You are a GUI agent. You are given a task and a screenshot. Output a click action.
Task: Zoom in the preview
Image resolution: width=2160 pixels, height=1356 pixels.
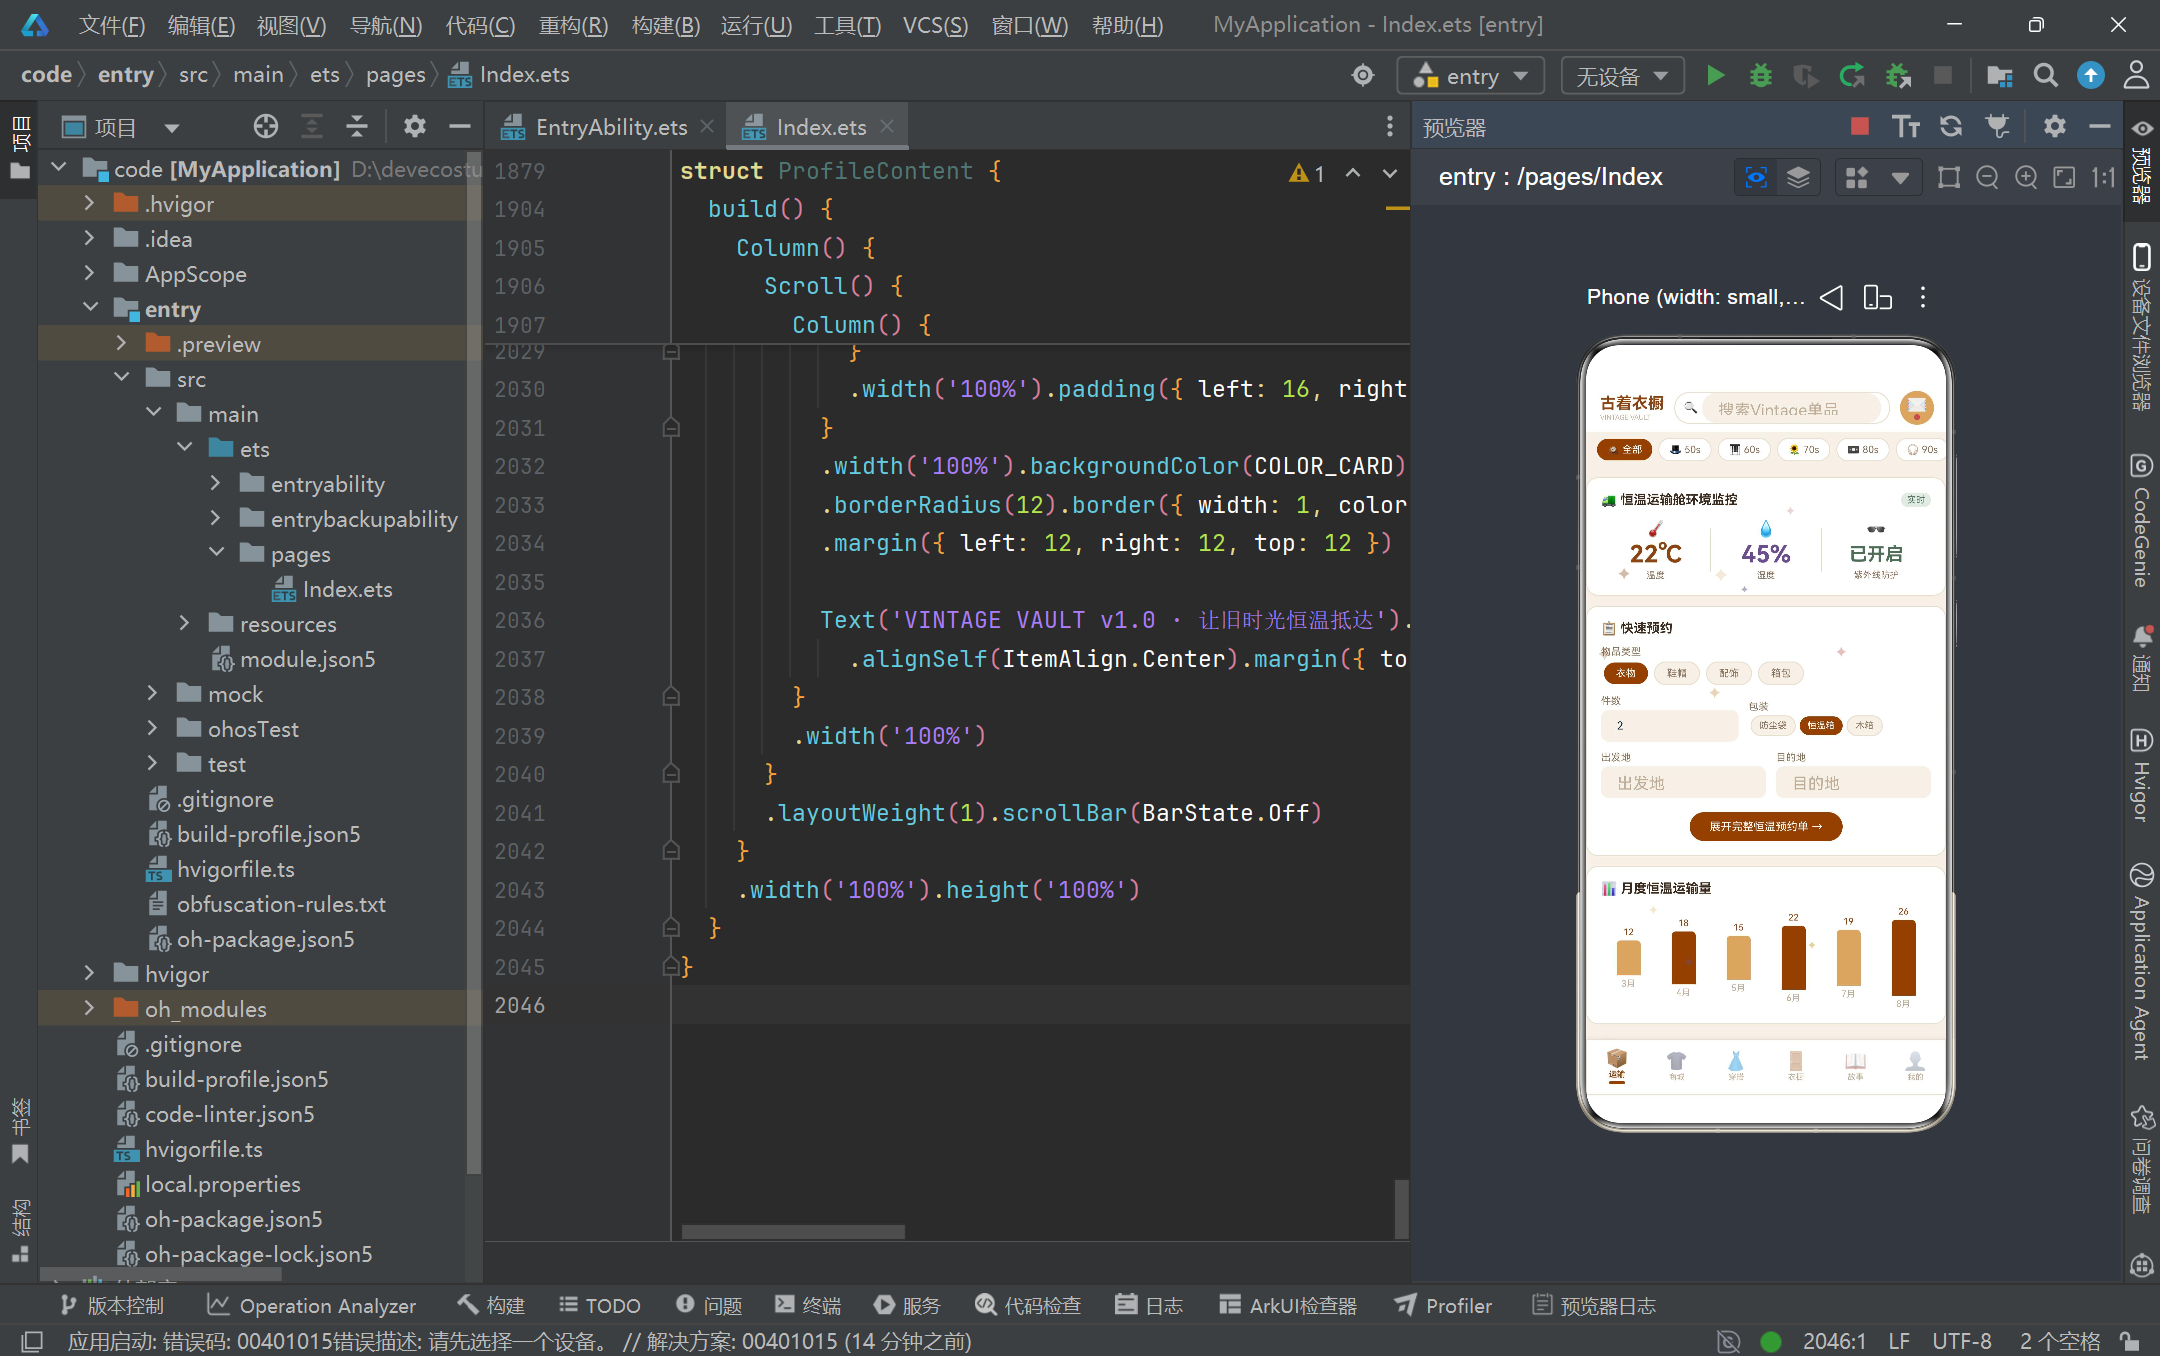click(x=2026, y=177)
